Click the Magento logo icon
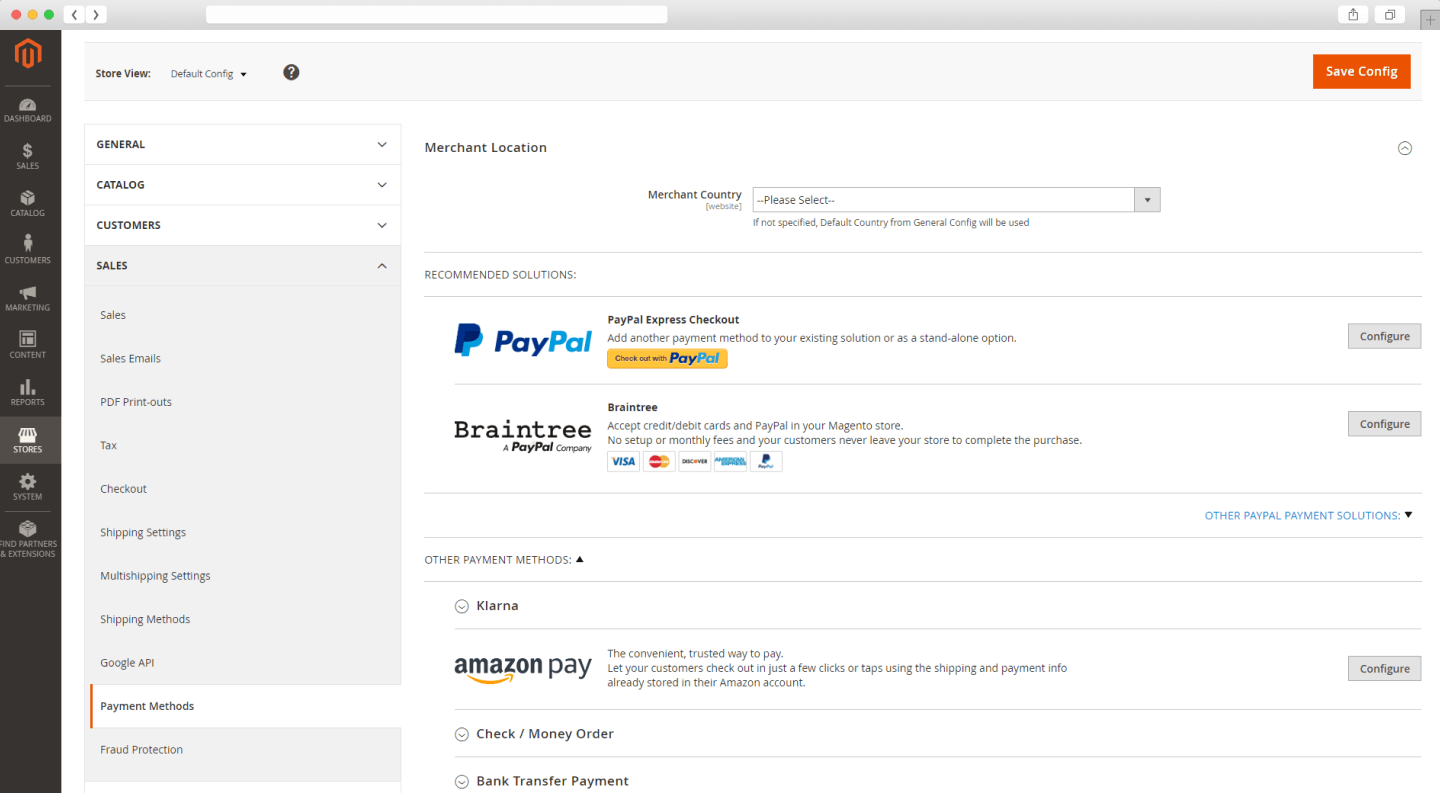1440x793 pixels. coord(28,54)
